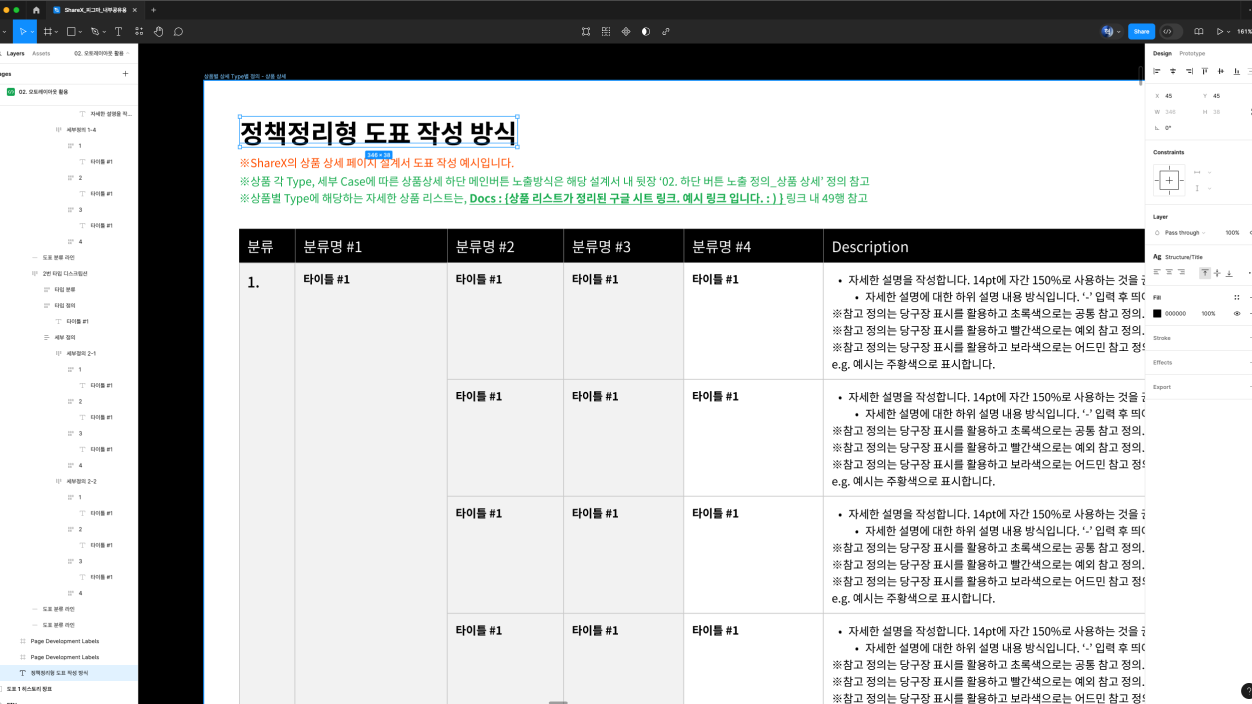
Task: Select the Text tool in toolbar
Action: 118,32
